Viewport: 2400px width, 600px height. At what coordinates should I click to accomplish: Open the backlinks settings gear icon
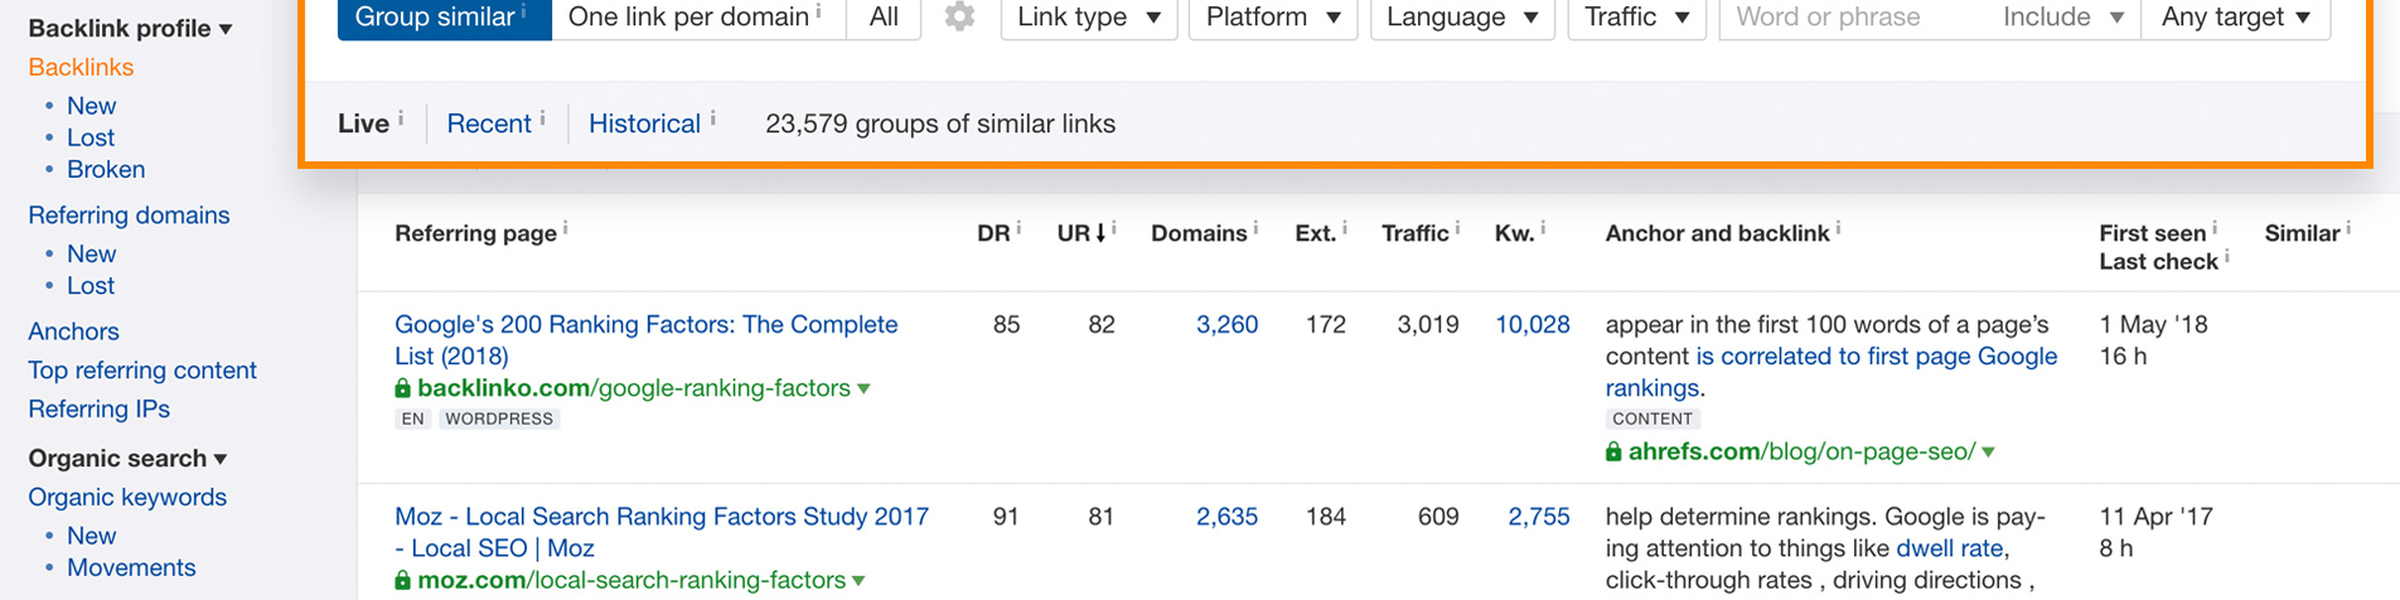pos(959,17)
